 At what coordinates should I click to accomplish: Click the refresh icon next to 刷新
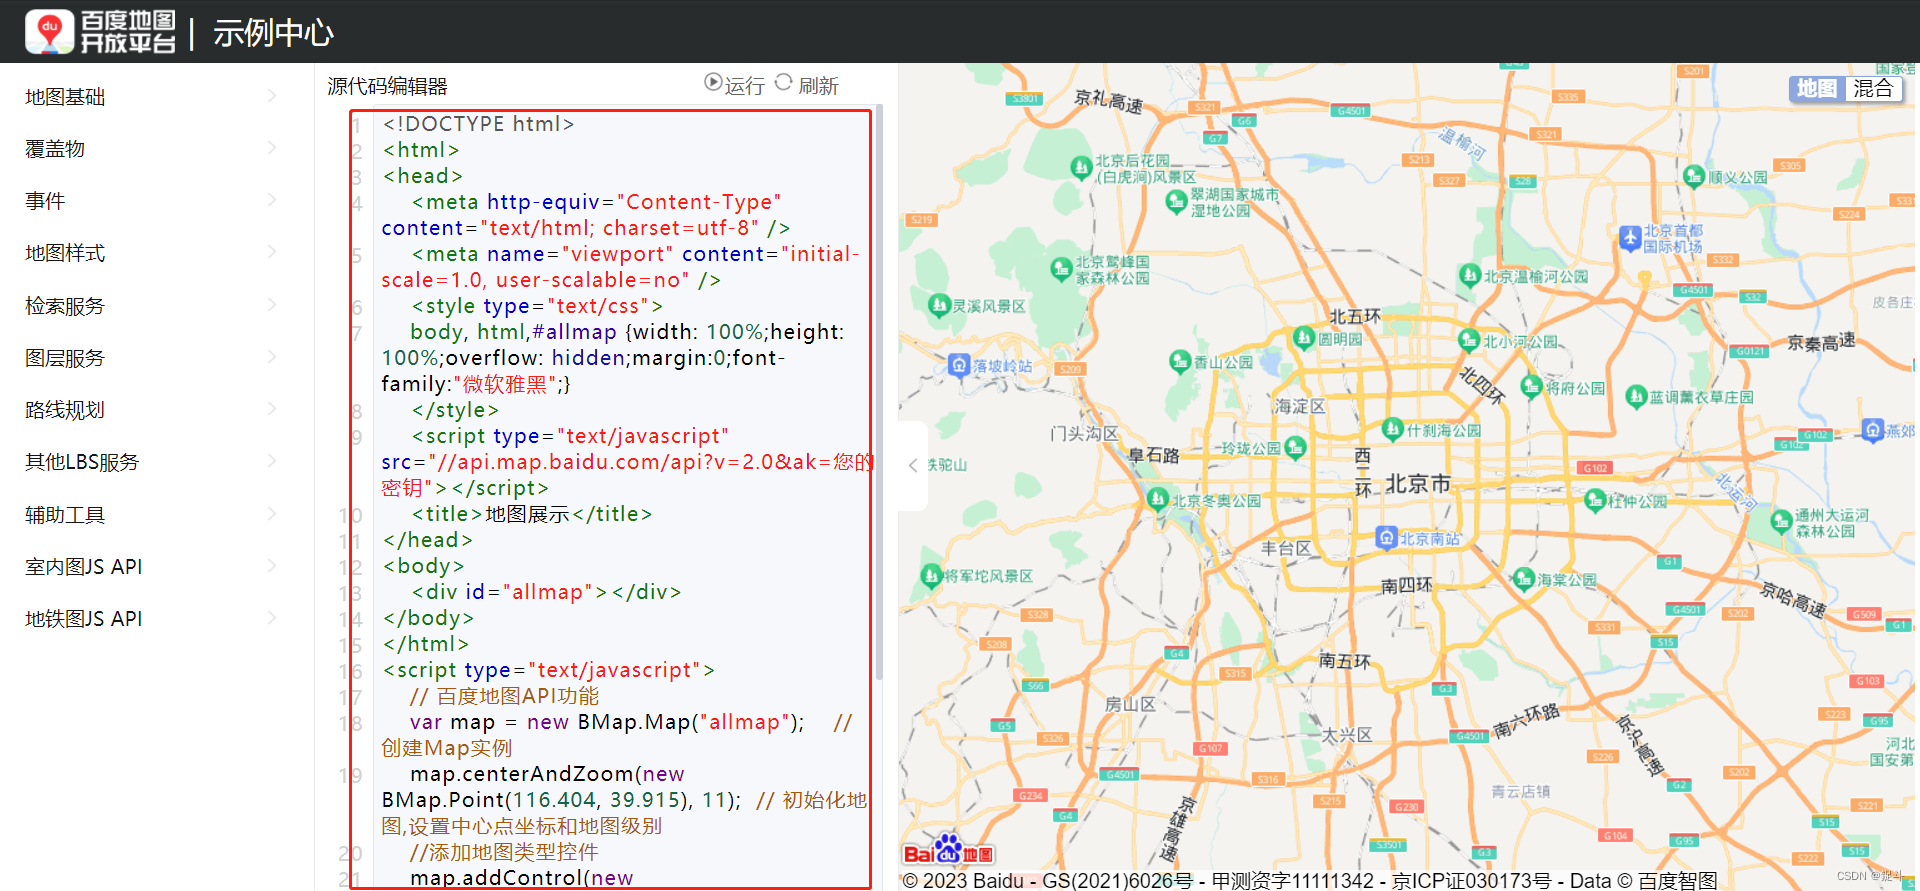784,82
